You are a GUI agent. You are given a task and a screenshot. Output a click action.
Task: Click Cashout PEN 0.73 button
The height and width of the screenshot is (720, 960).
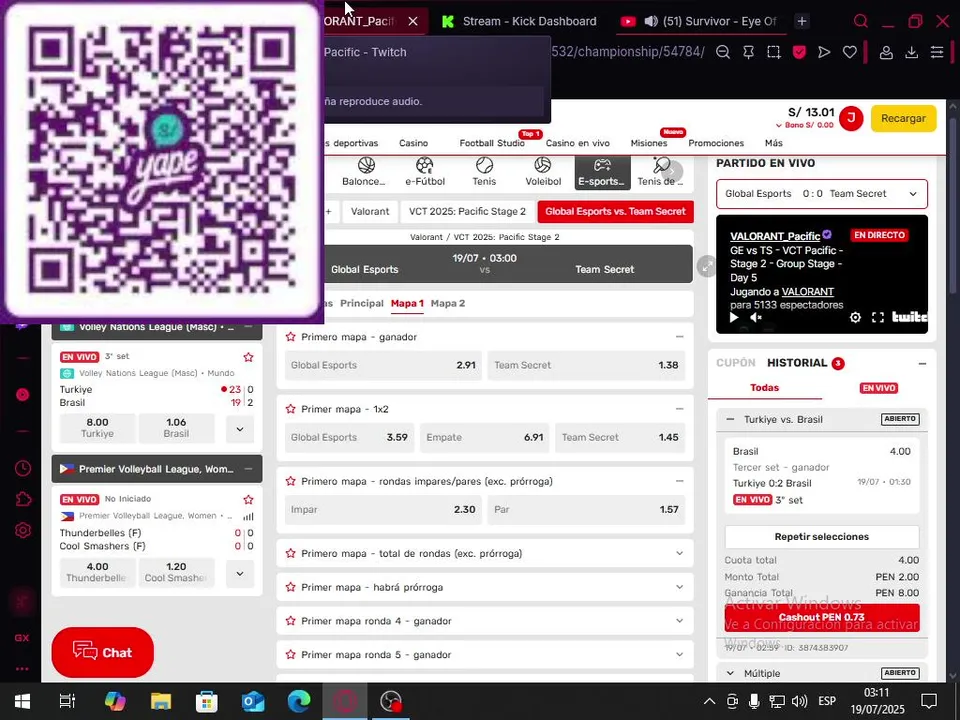(822, 618)
